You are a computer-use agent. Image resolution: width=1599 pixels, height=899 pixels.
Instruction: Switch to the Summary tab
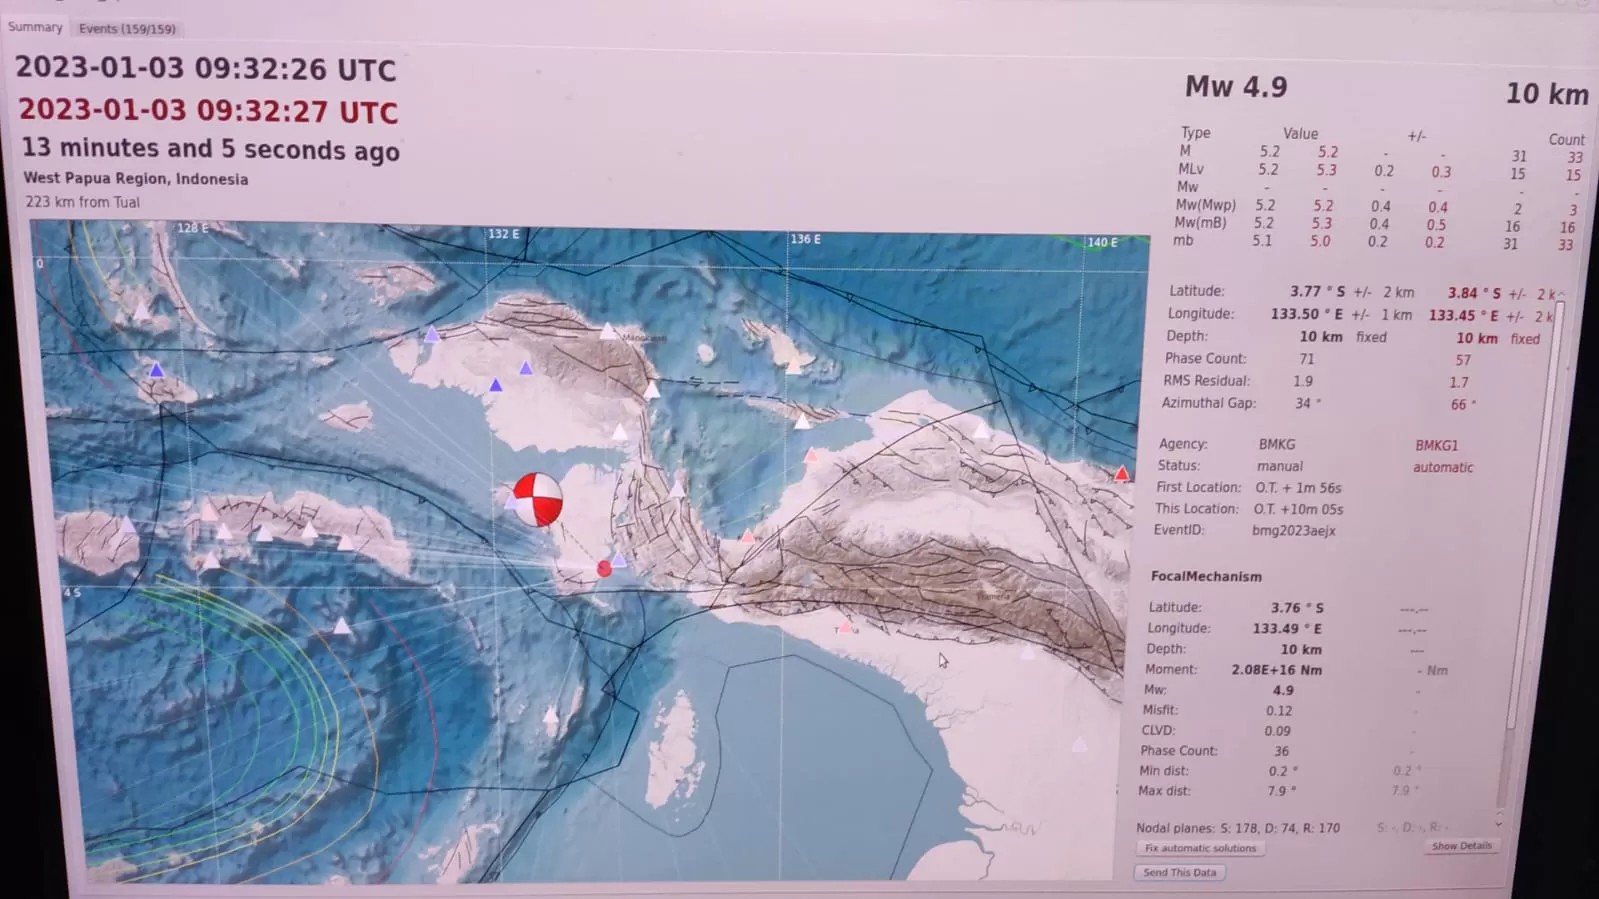point(35,27)
